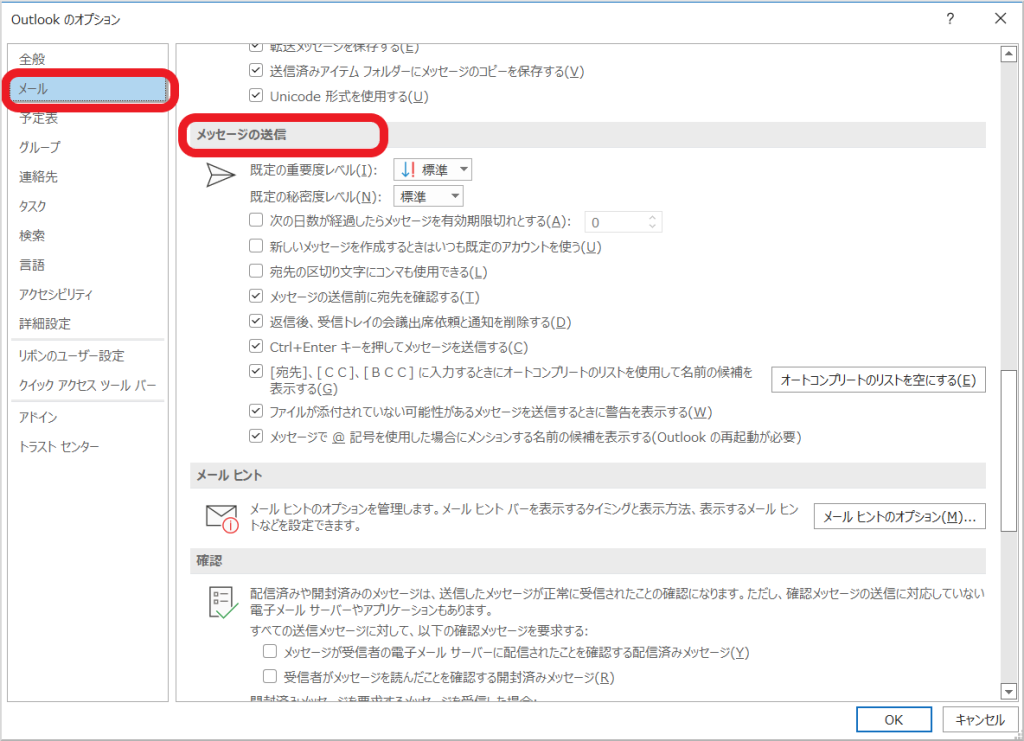Screen dimensions: 1024x741
Task: Open 既定の重要度レベル dropdown
Action: 432,170
